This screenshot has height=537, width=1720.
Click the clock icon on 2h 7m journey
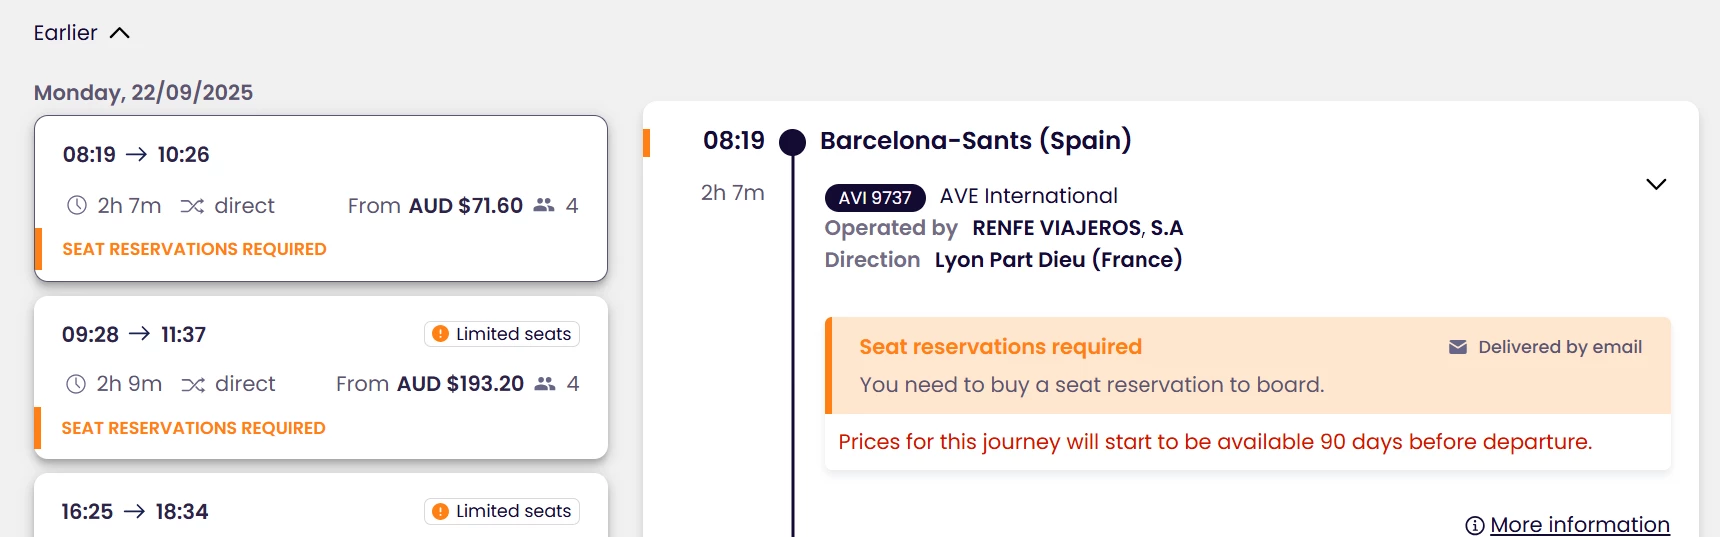[77, 206]
